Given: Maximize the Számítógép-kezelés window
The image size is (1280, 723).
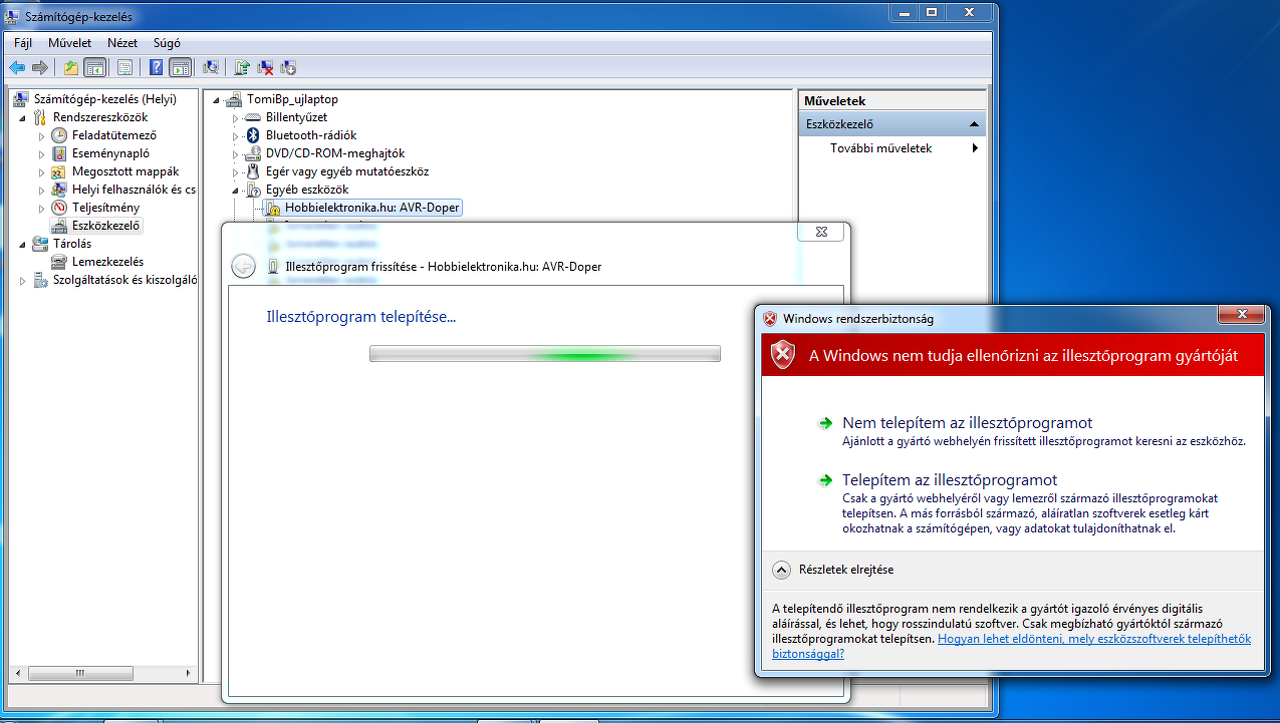Looking at the screenshot, I should 931,12.
